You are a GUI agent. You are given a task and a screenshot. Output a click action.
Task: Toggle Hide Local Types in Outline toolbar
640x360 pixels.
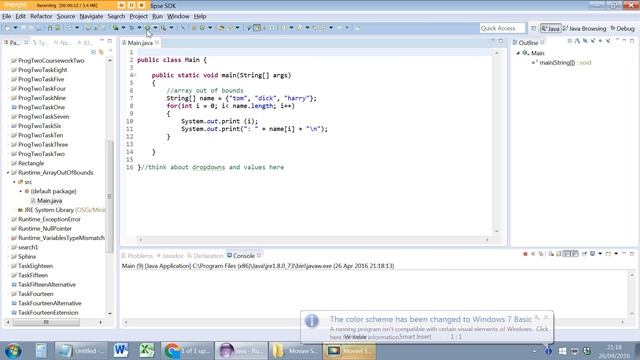[608, 41]
